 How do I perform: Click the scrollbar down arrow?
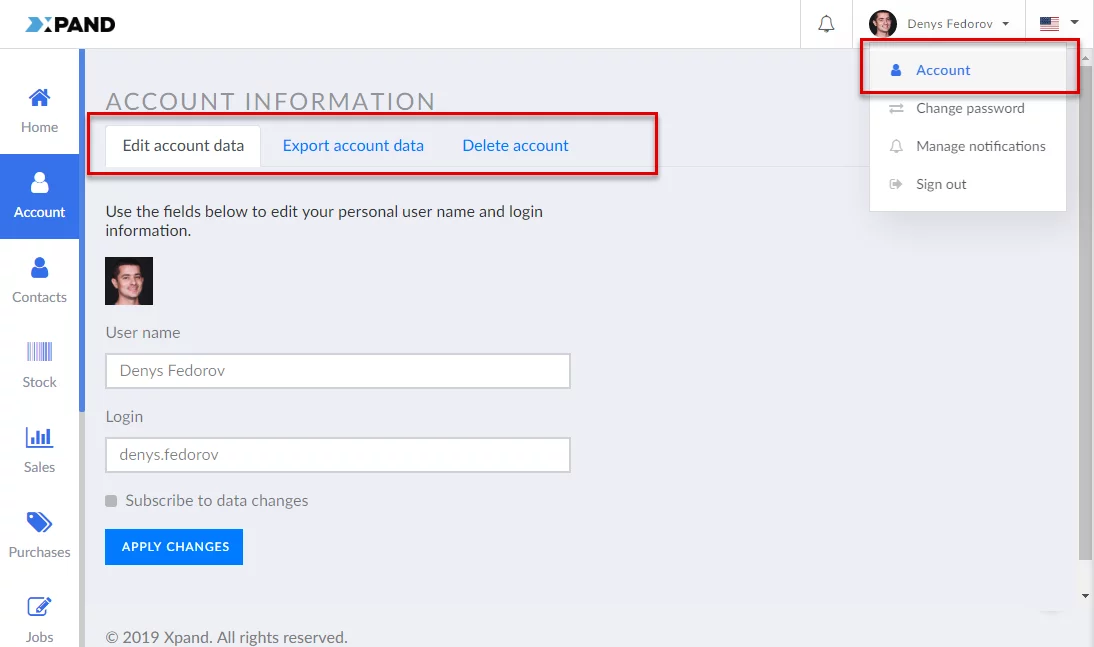click(1085, 596)
